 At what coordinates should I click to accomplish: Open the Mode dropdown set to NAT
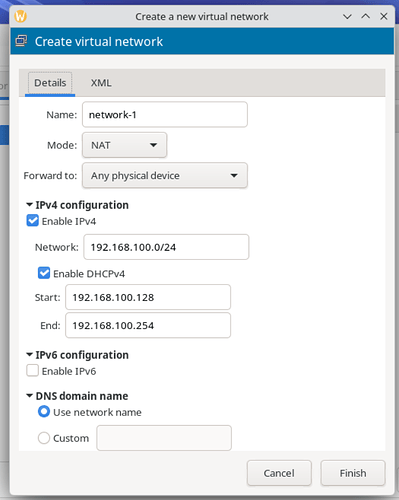click(124, 145)
